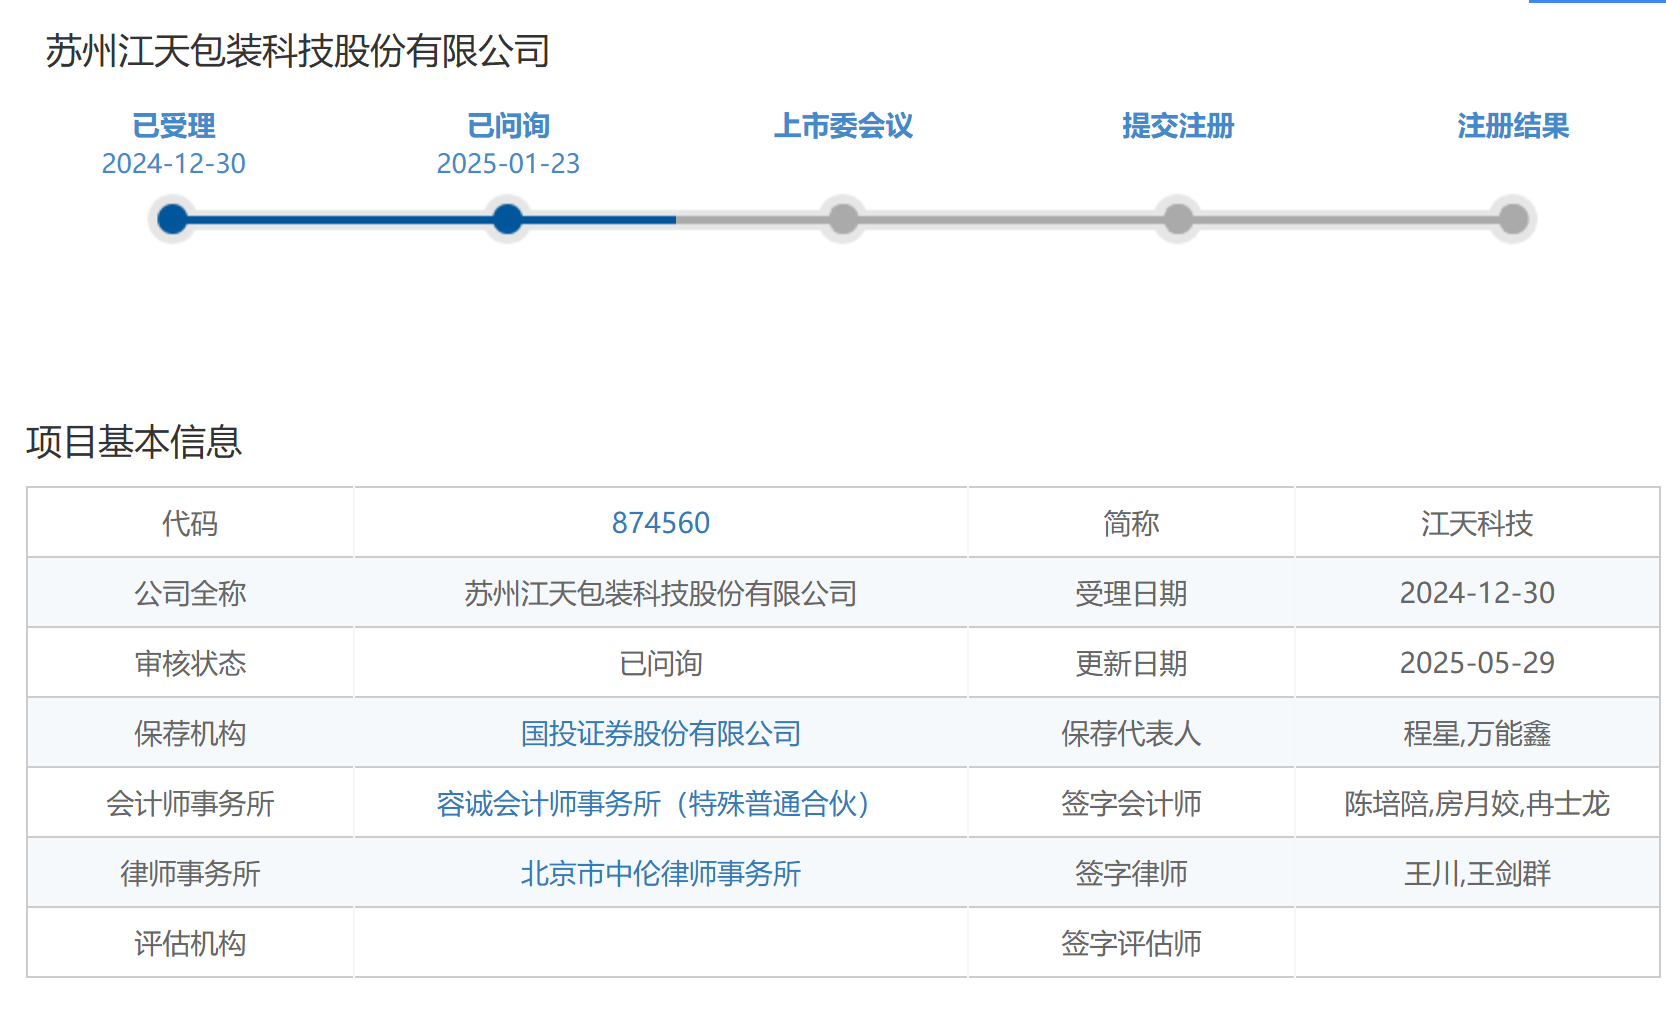Image resolution: width=1666 pixels, height=1018 pixels.
Task: Click the 公司全称 value cell in table
Action: pos(661,593)
